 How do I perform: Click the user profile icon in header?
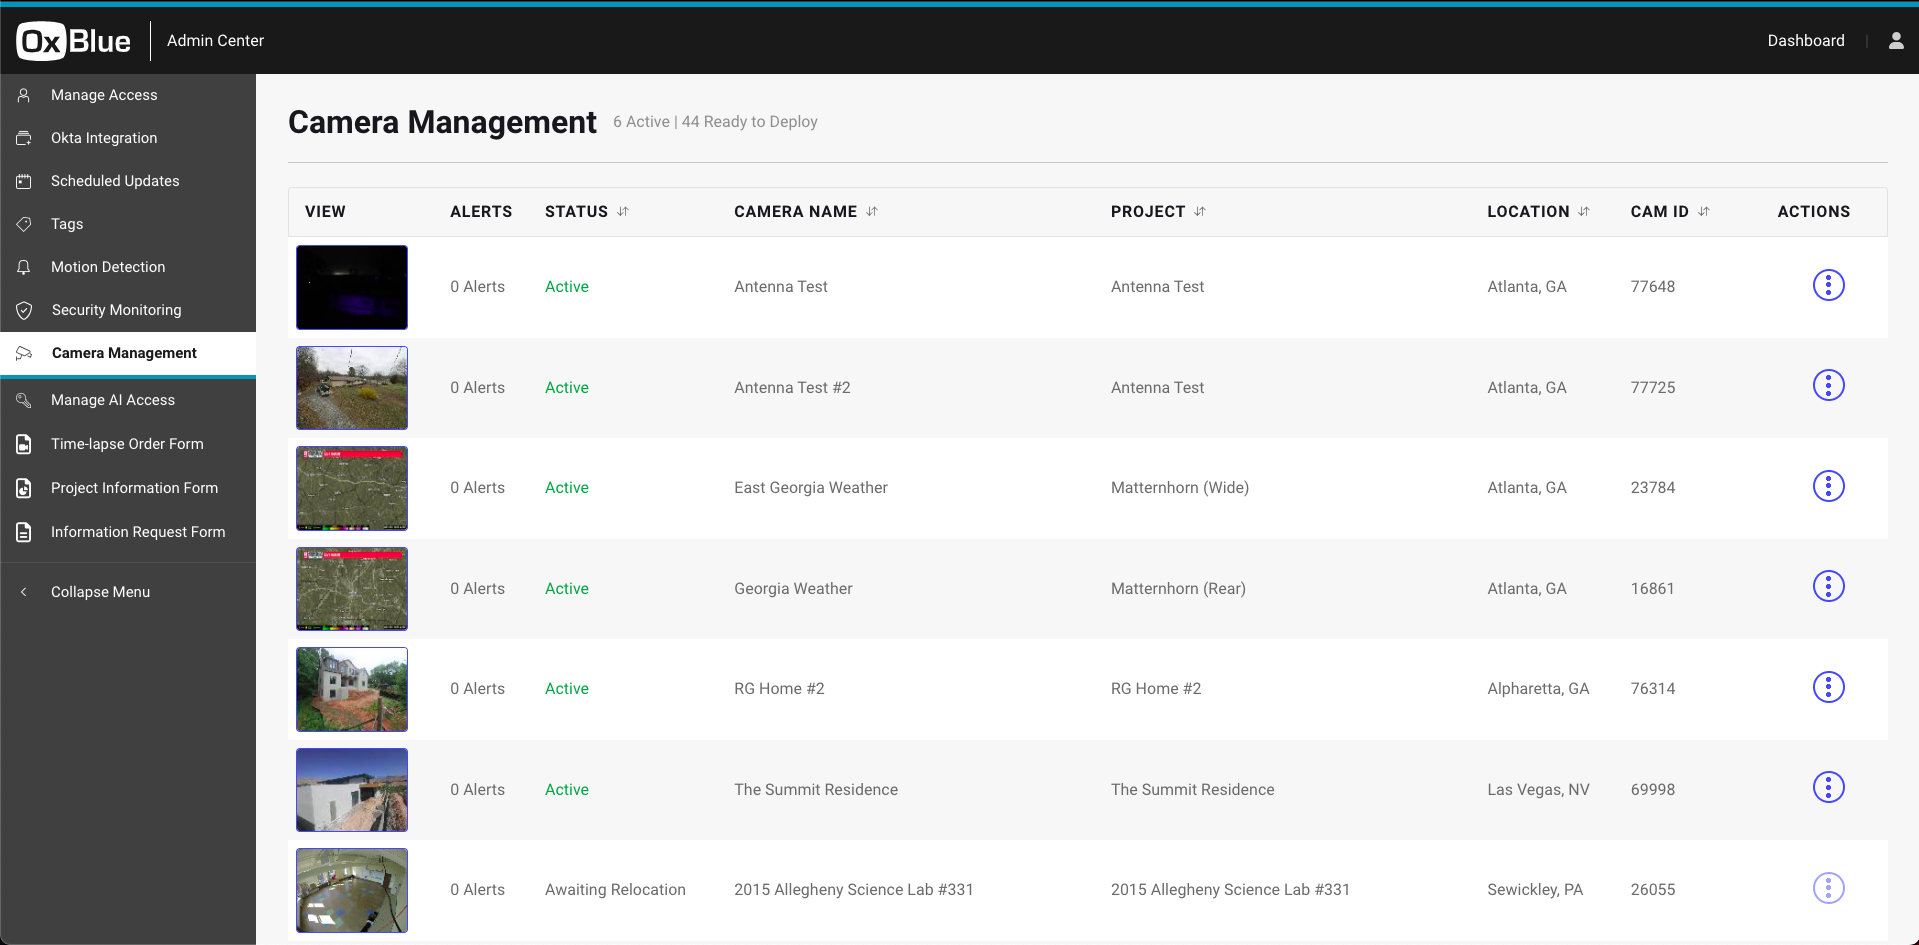pos(1895,41)
